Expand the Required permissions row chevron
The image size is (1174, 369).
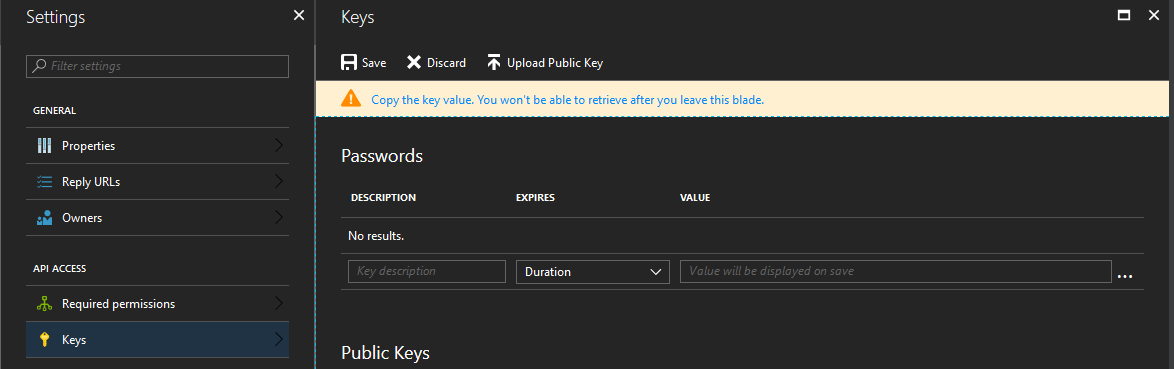[279, 304]
